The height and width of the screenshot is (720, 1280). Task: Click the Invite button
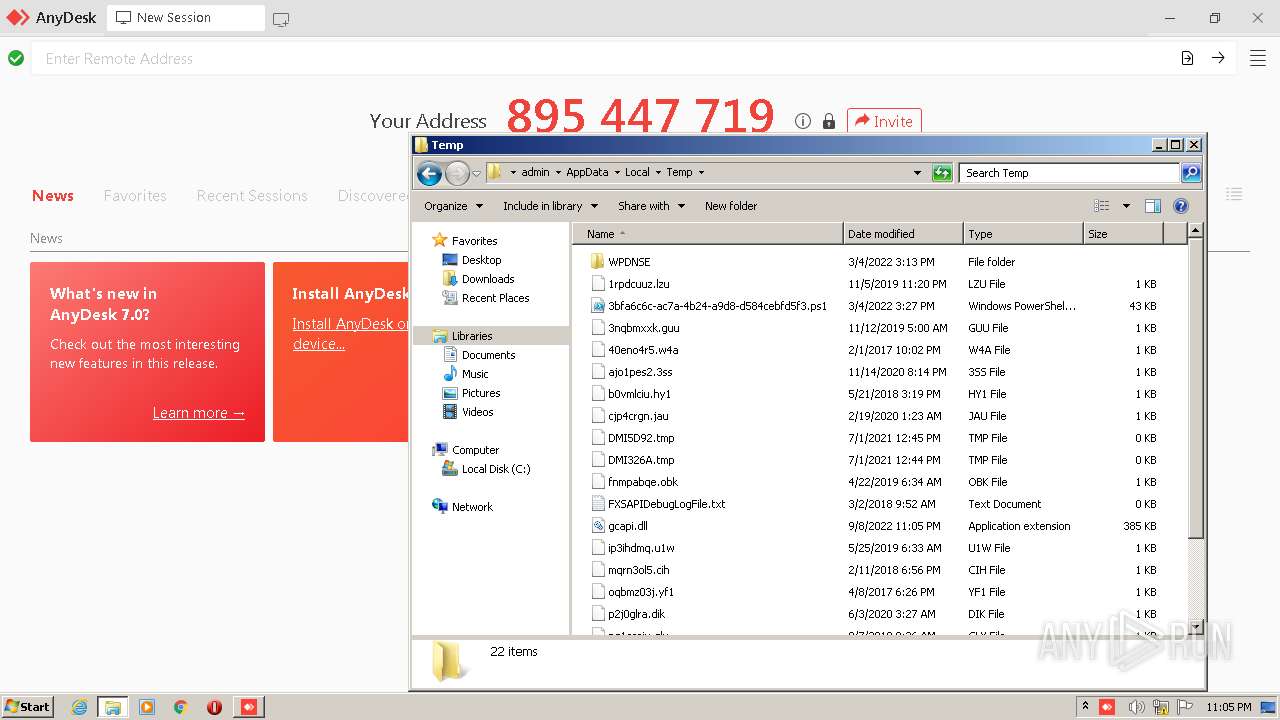(884, 121)
